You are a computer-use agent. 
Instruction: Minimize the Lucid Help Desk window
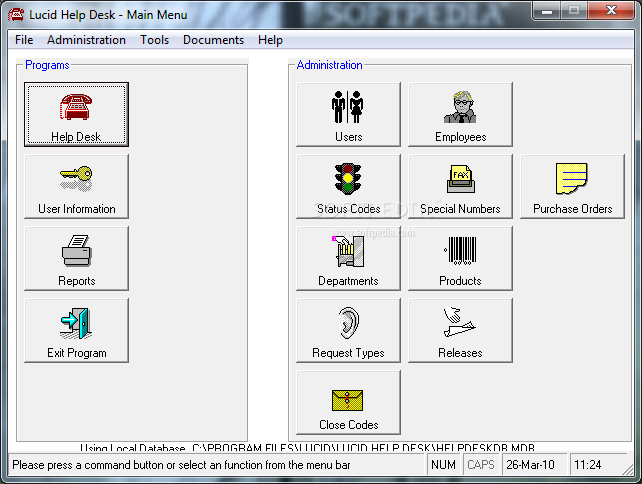click(x=547, y=10)
